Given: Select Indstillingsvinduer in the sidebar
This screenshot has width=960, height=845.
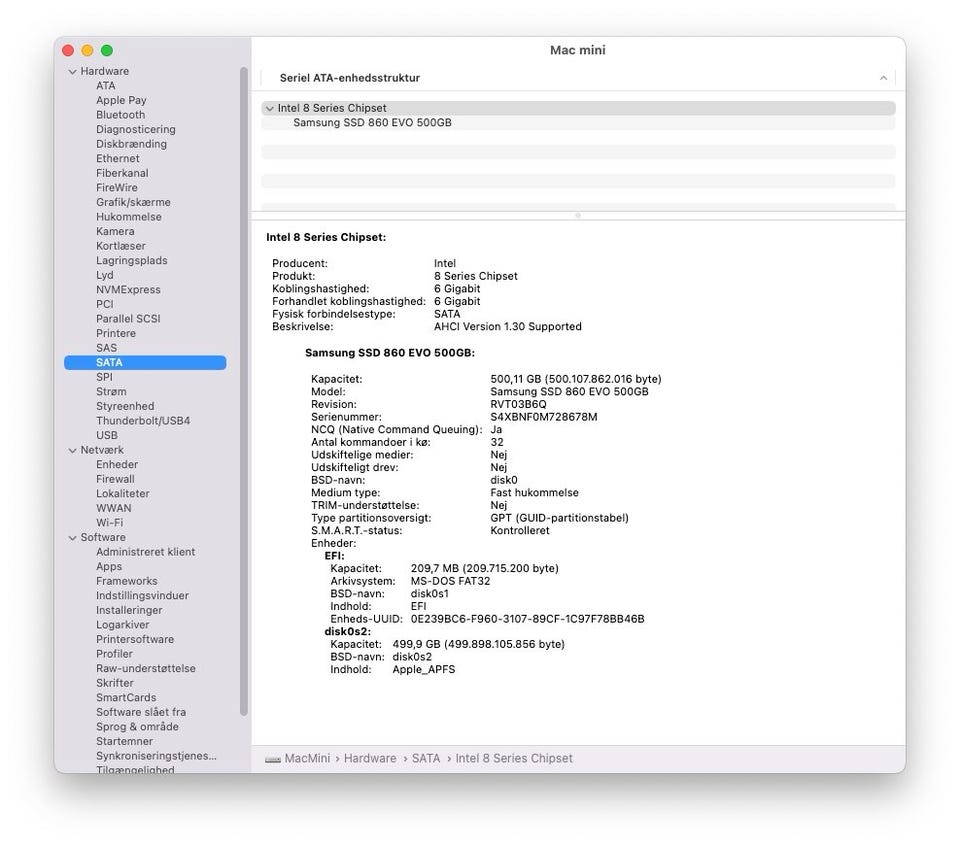Looking at the screenshot, I should pyautogui.click(x=142, y=596).
